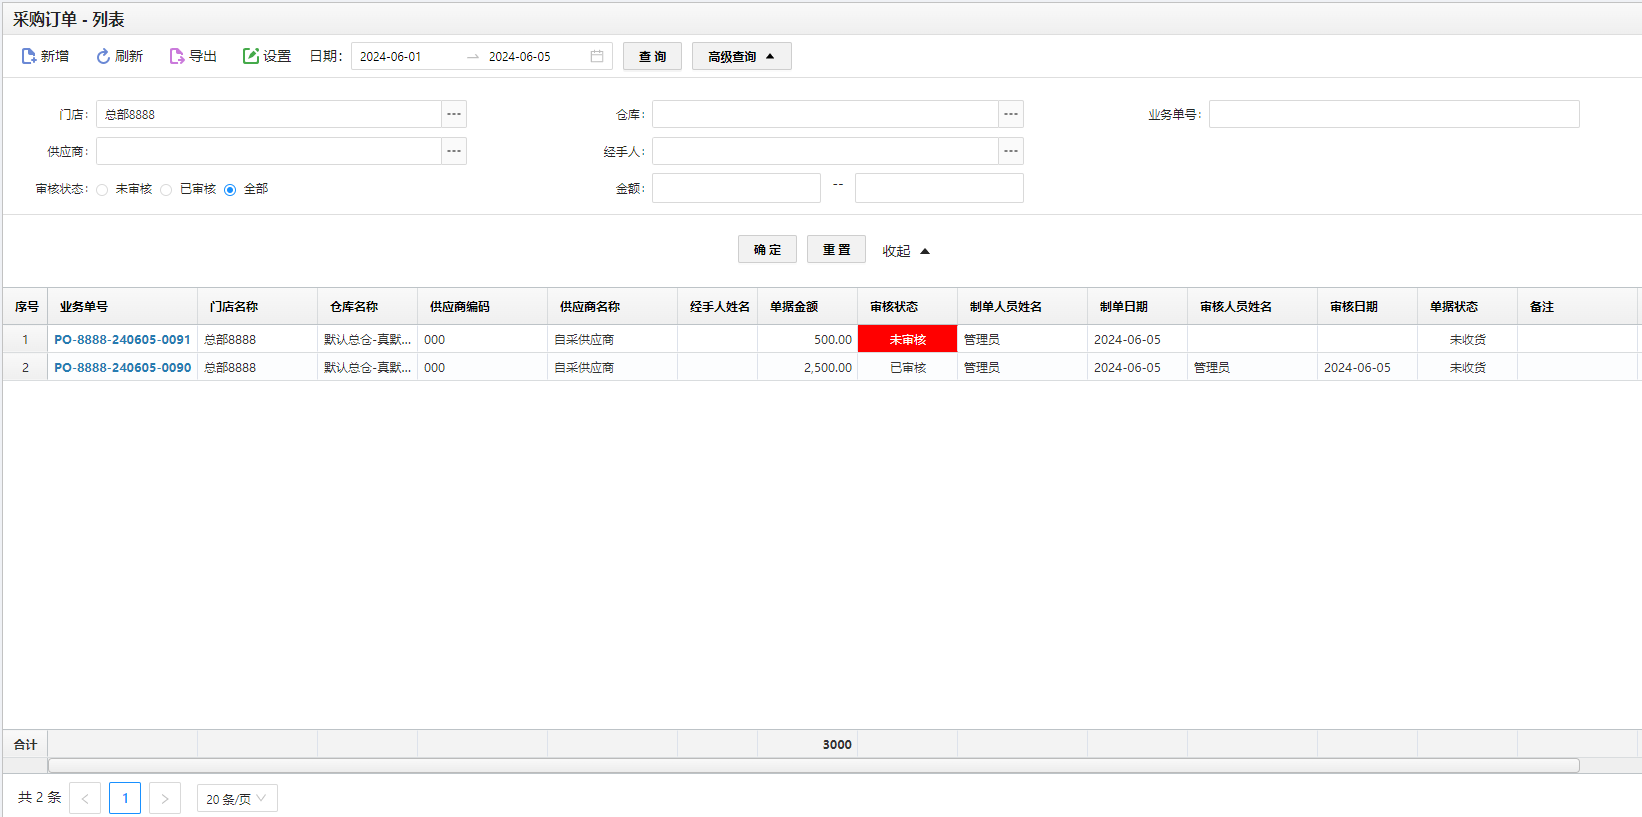Collapse the filter panel with 收起
Image resolution: width=1642 pixels, height=817 pixels.
click(906, 251)
